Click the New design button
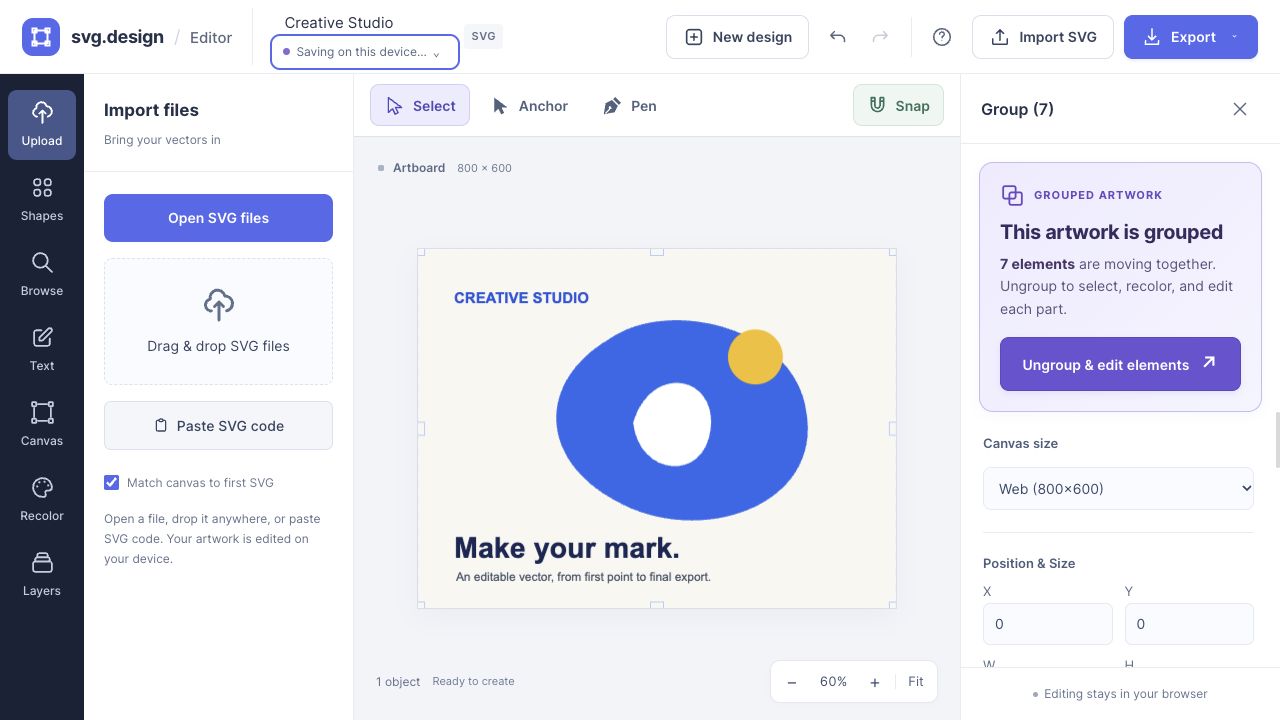Screen dimensions: 1280x720 point(737,37)
